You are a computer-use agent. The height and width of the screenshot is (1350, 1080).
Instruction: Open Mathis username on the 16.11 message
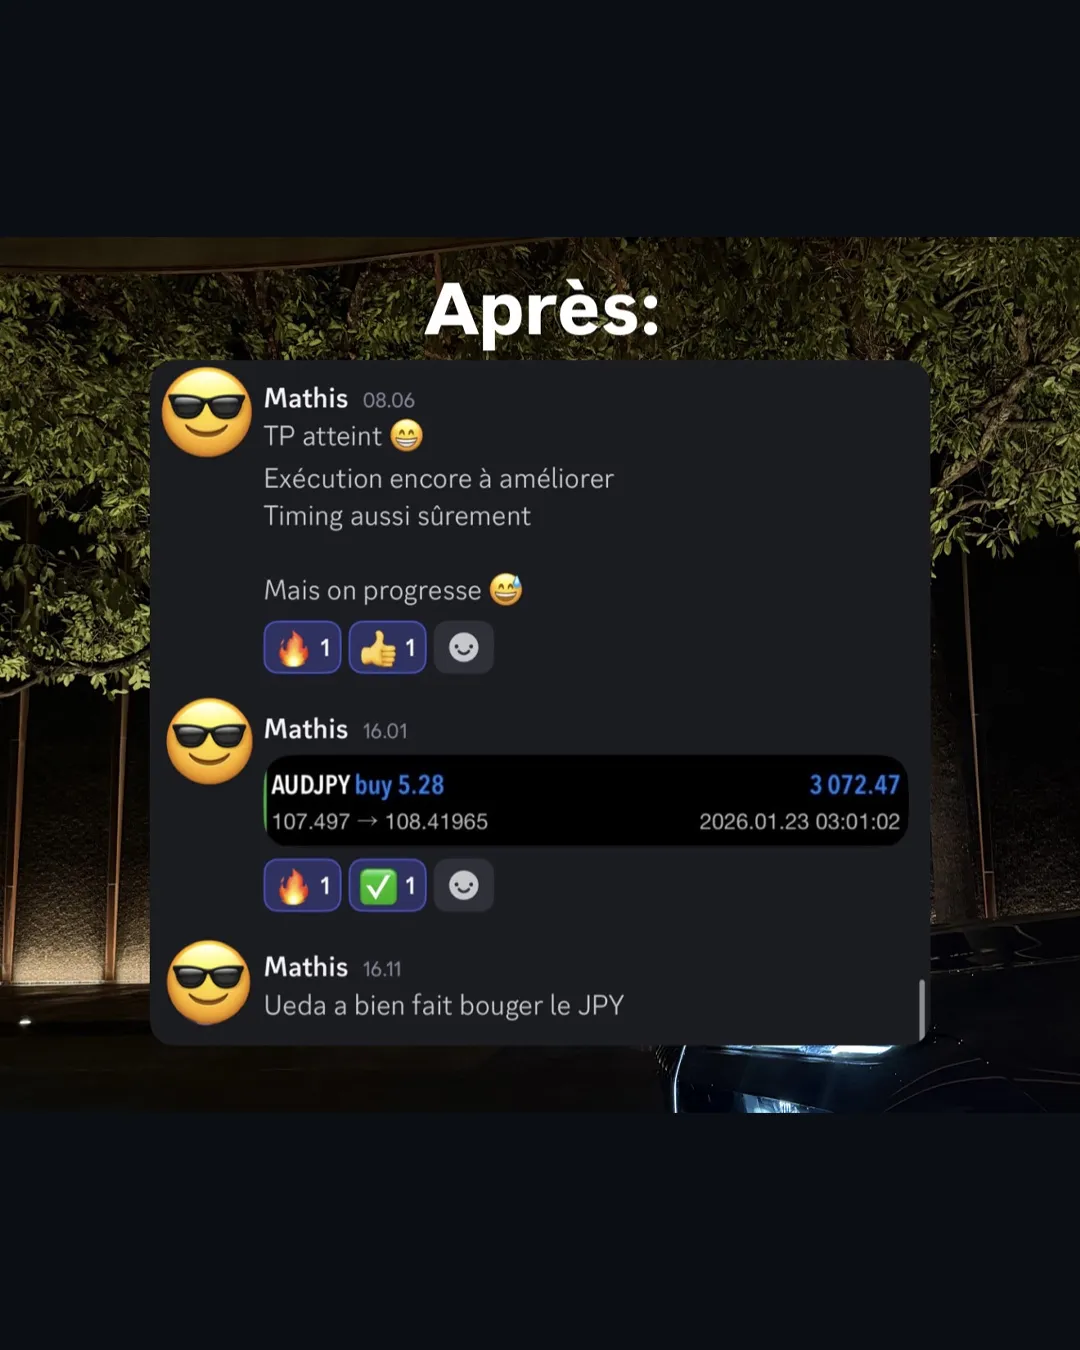(306, 967)
